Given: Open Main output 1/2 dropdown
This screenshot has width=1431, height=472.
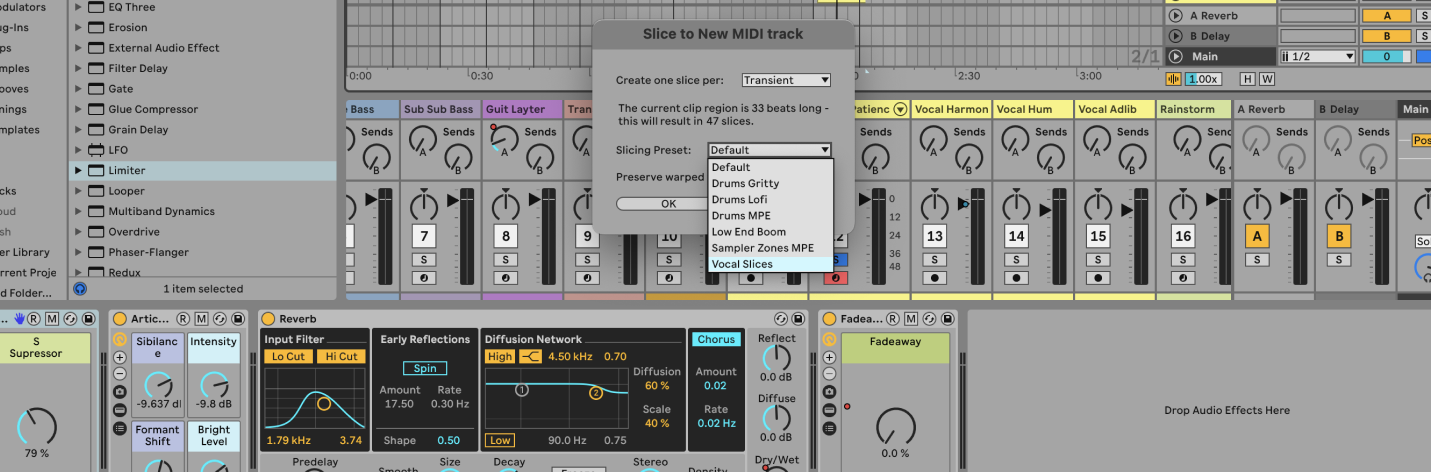Looking at the screenshot, I should pos(1318,57).
